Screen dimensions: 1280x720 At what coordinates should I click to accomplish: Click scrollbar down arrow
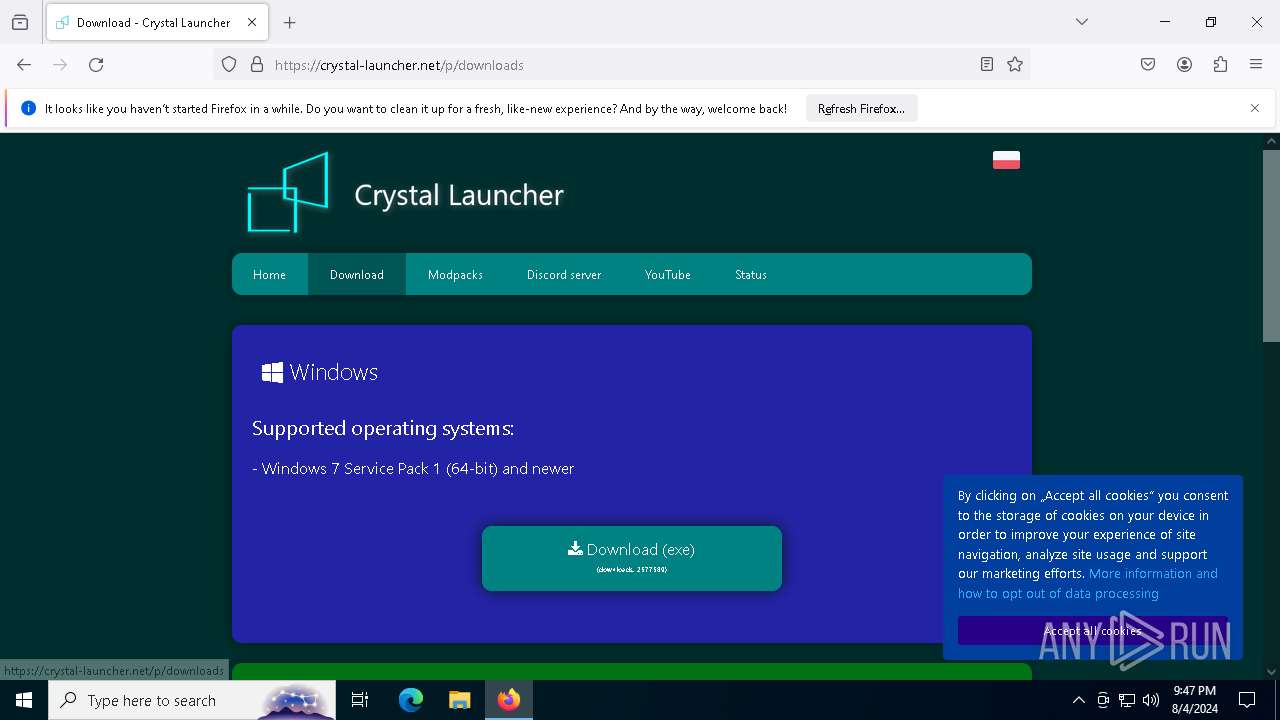[1271, 672]
